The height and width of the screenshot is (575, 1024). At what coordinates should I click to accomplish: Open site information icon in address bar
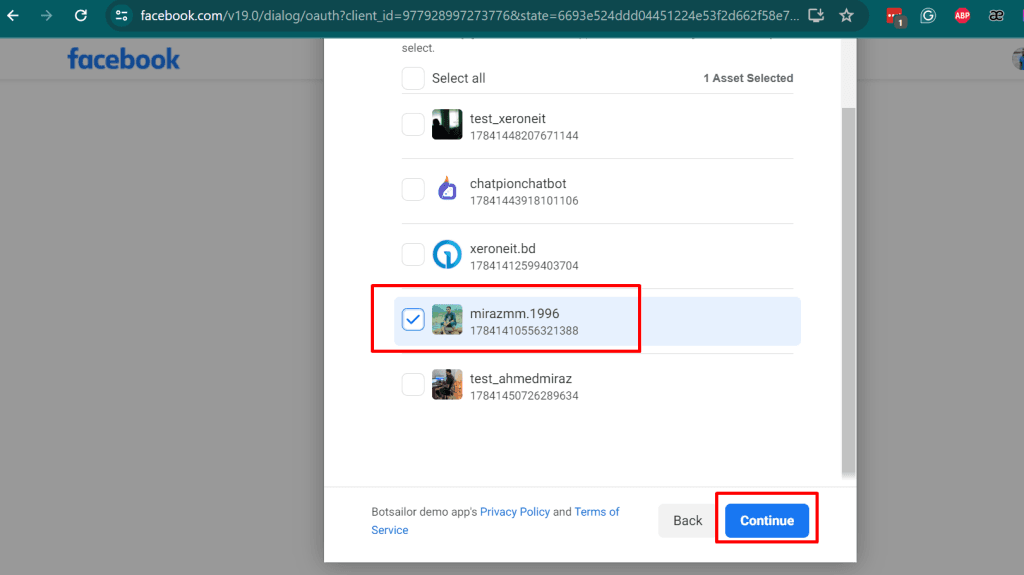pyautogui.click(x=121, y=16)
